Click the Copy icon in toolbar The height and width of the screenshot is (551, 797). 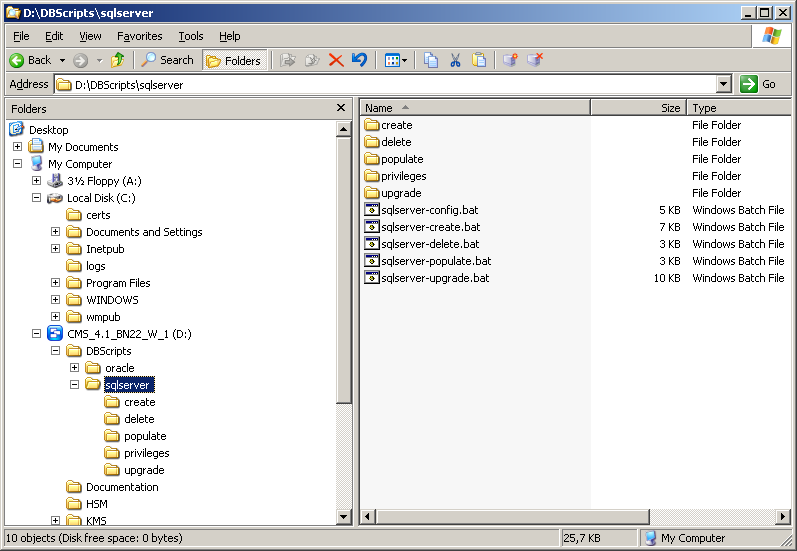[431, 60]
